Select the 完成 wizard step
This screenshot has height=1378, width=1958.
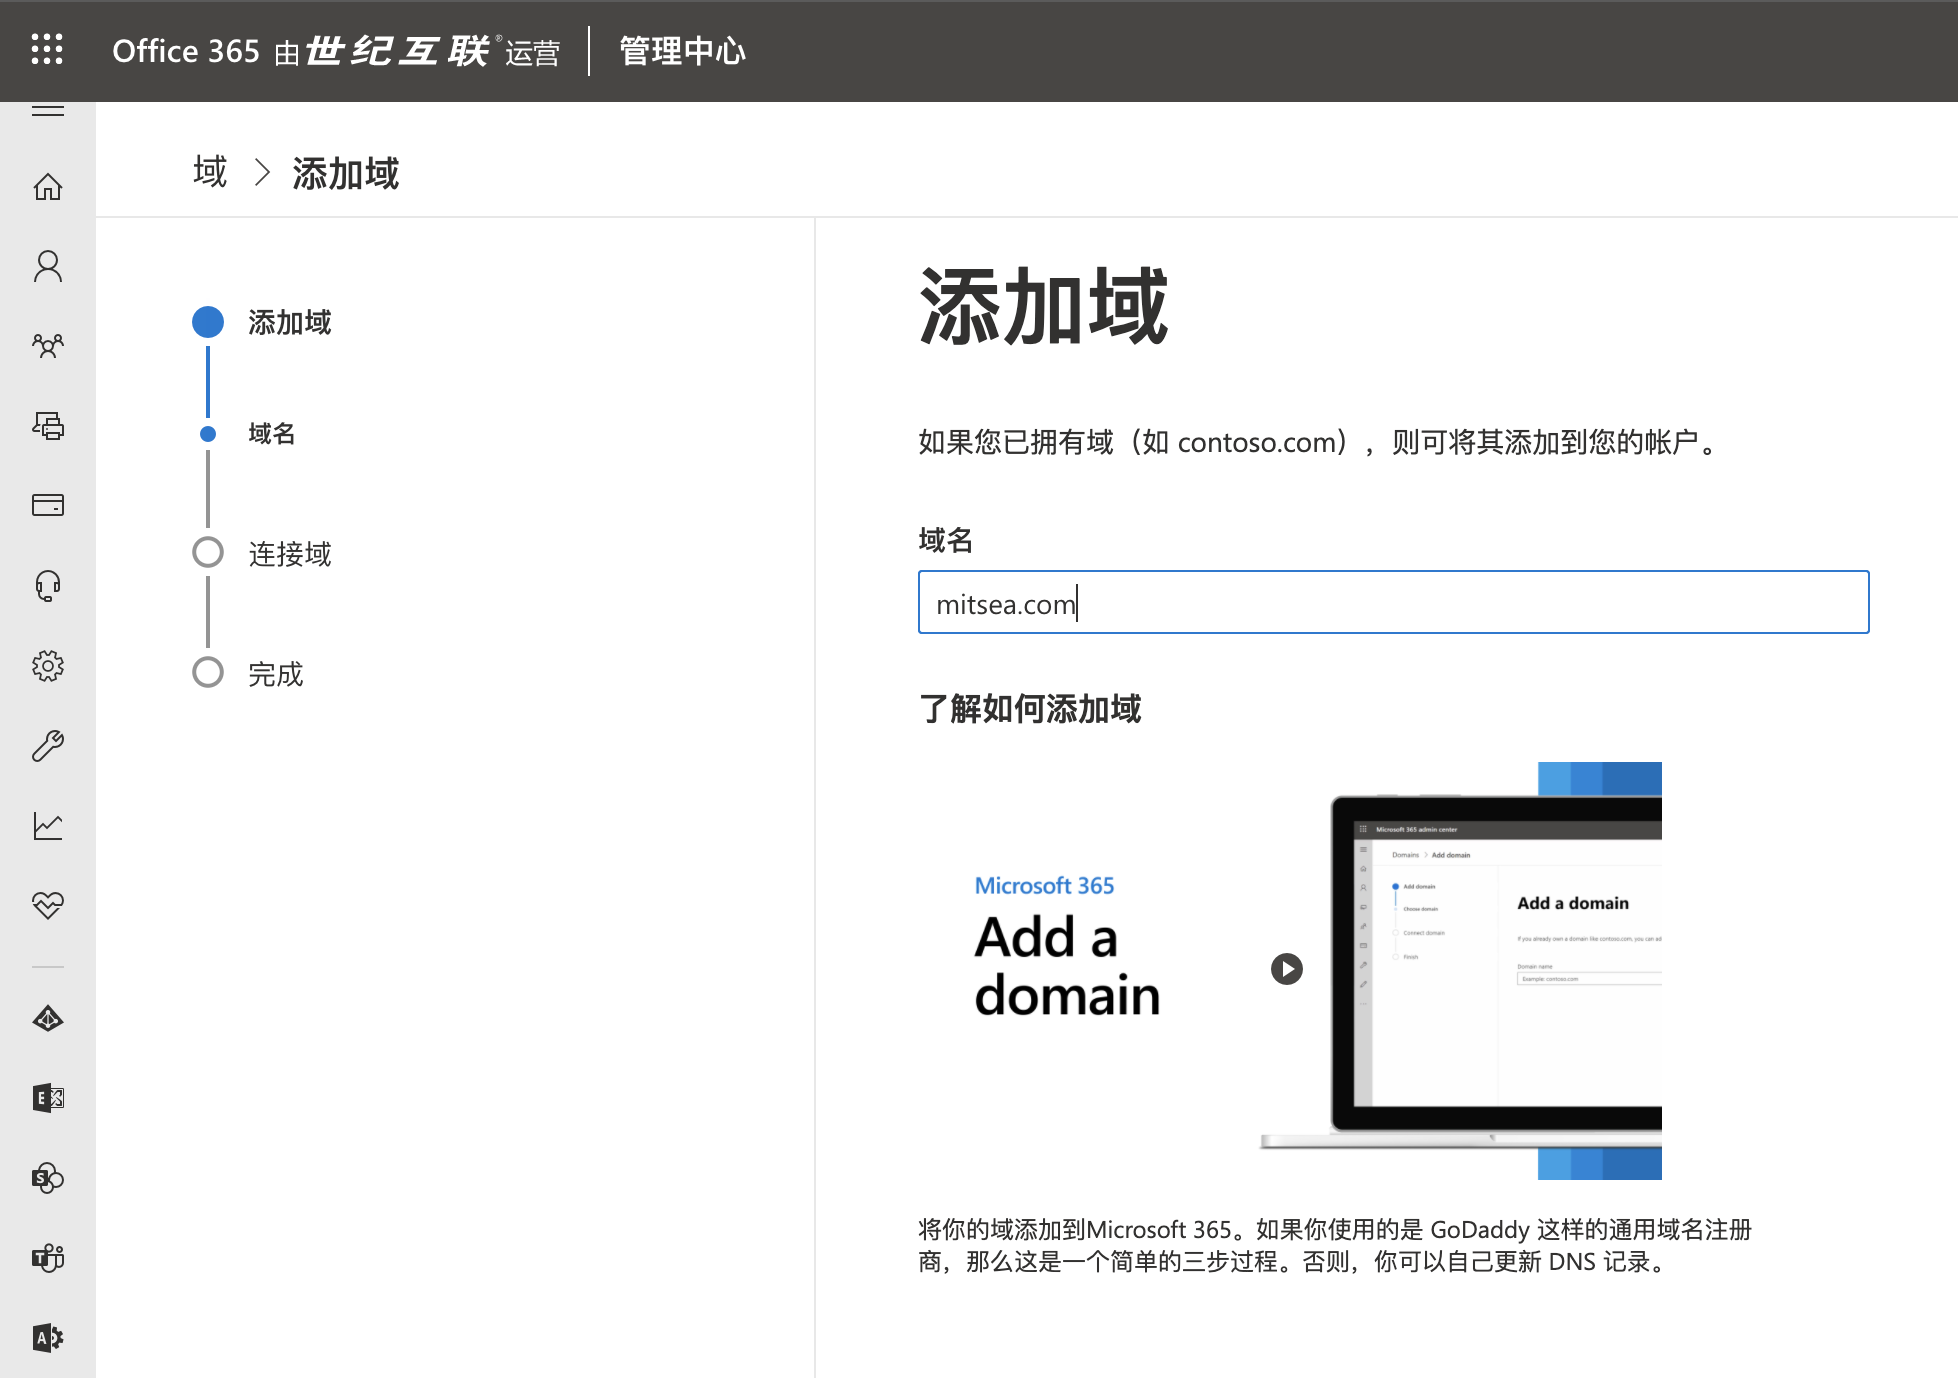(x=275, y=673)
